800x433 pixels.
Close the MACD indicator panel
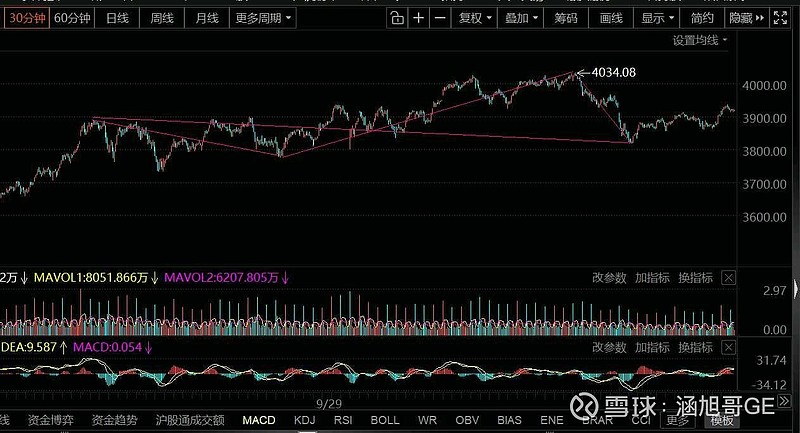(x=728, y=347)
